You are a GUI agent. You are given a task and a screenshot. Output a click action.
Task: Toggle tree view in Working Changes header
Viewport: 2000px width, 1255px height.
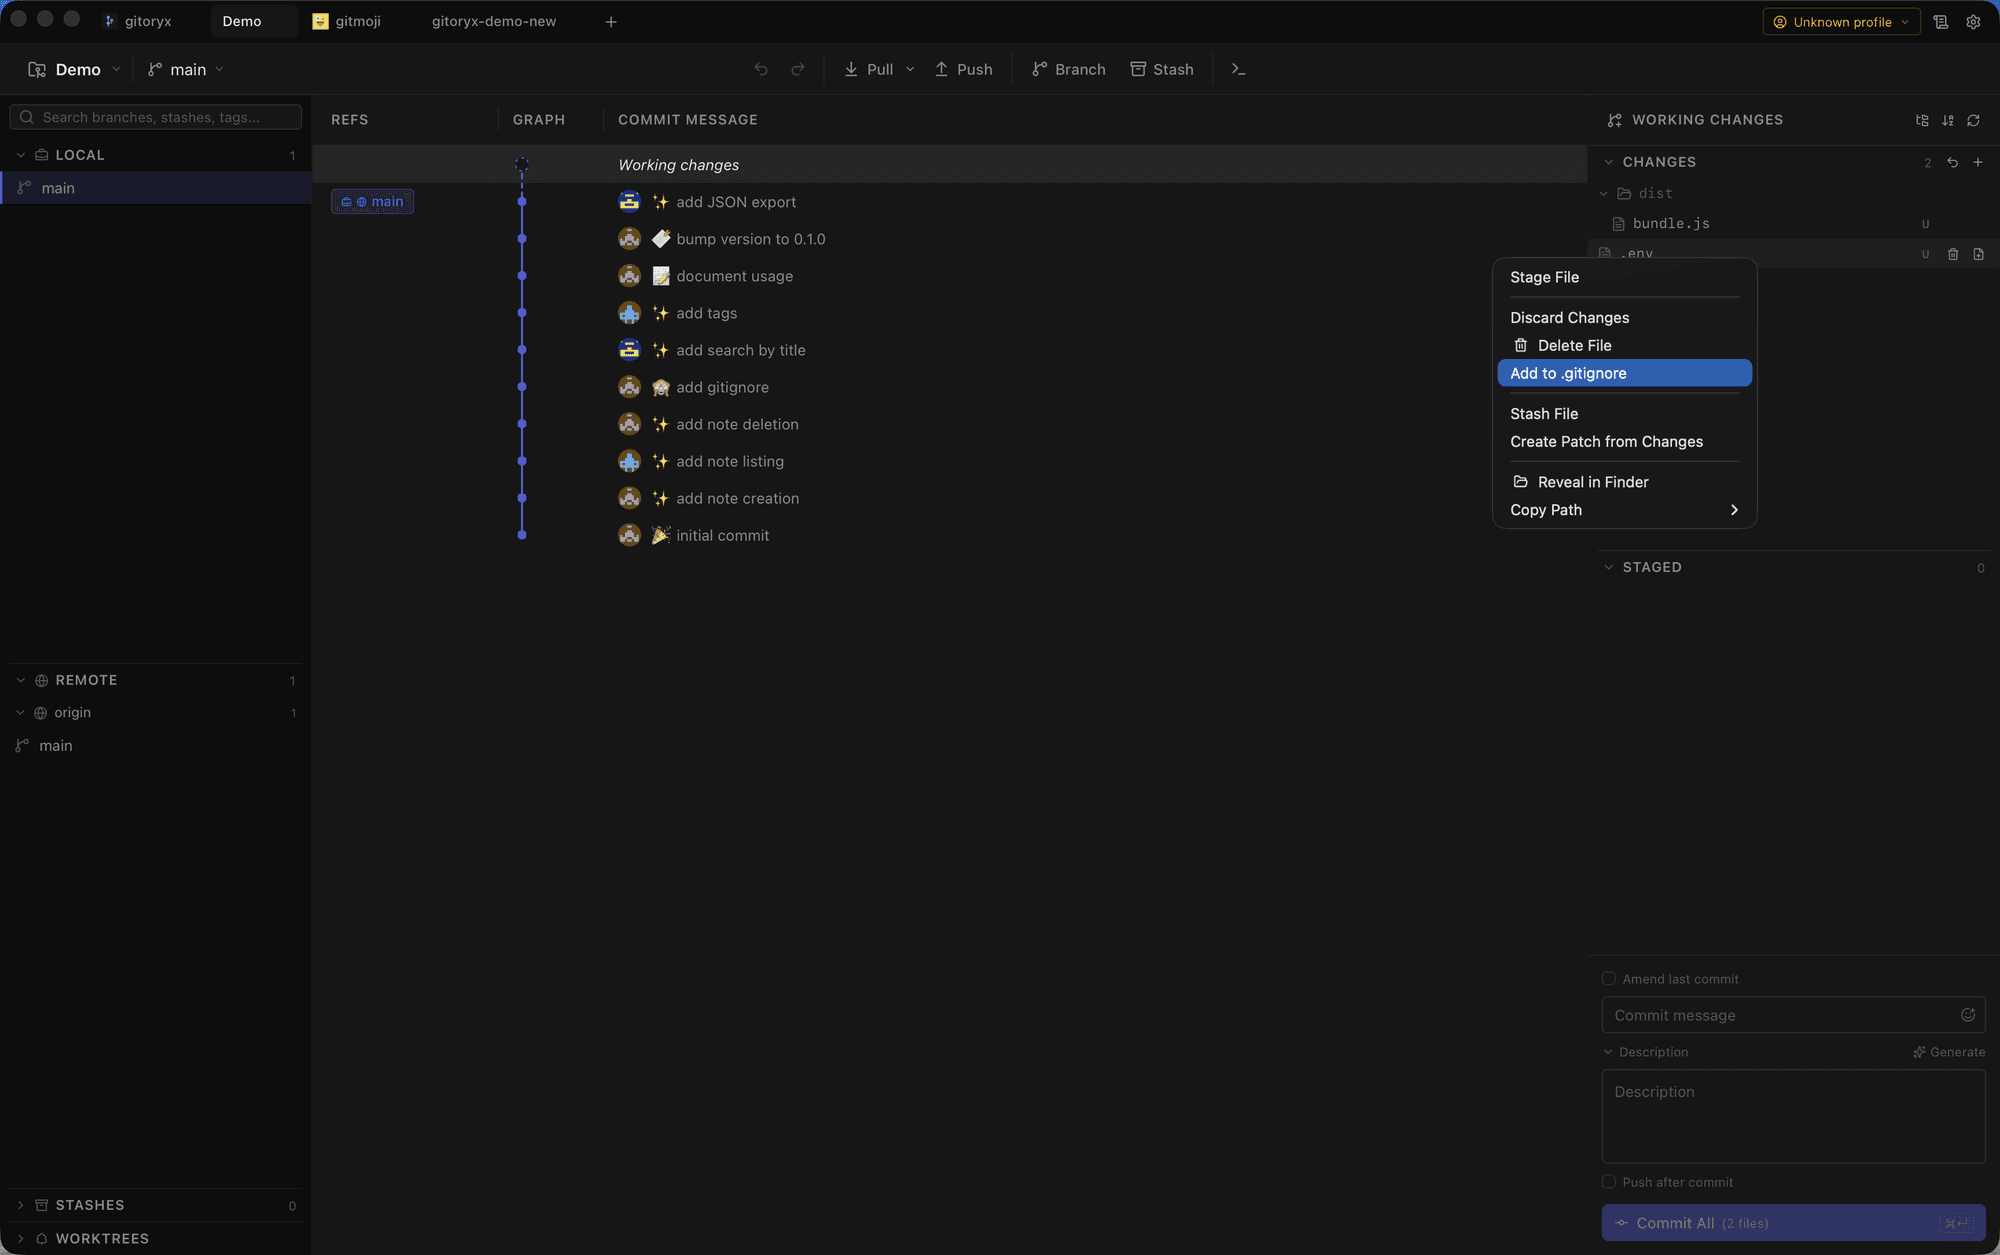click(1922, 120)
